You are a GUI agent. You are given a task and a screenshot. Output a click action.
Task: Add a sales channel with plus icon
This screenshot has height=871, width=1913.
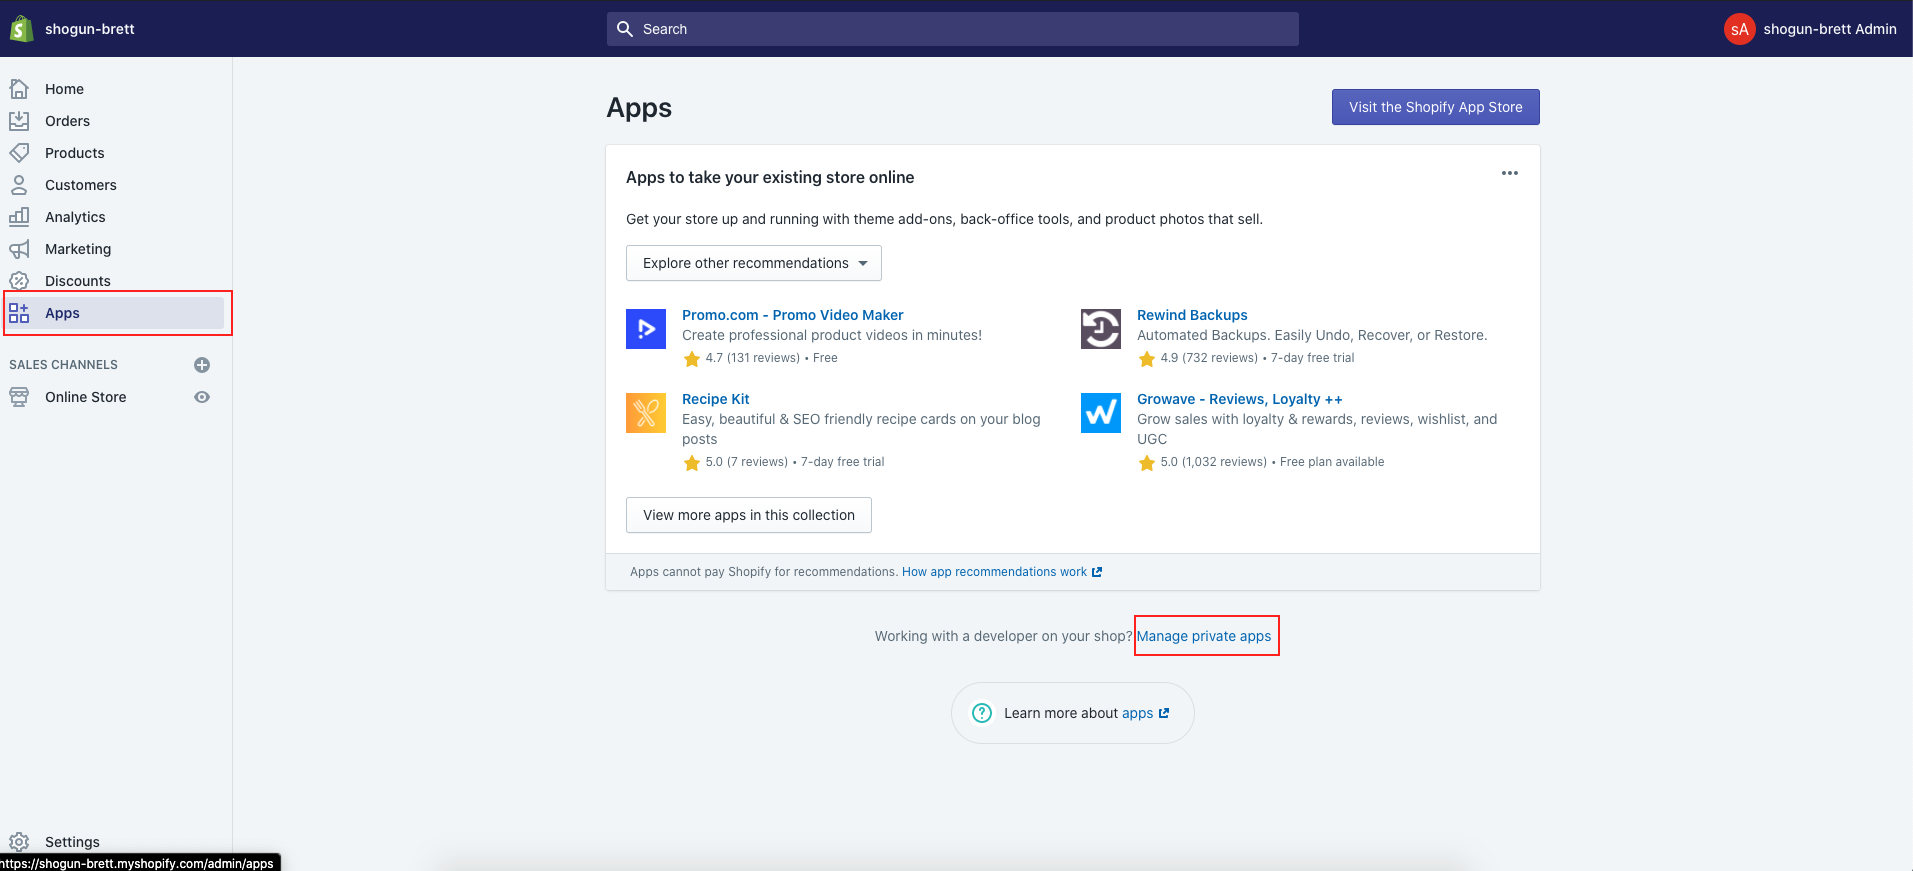202,365
